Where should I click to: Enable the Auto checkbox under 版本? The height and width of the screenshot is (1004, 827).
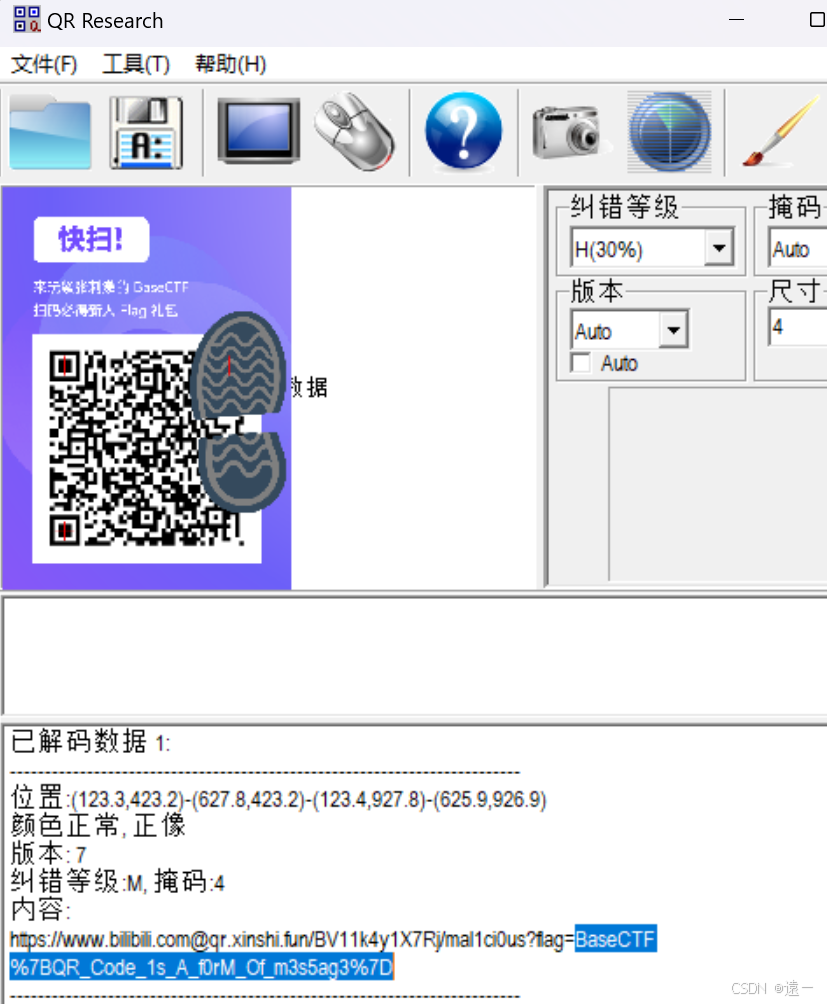tap(580, 363)
